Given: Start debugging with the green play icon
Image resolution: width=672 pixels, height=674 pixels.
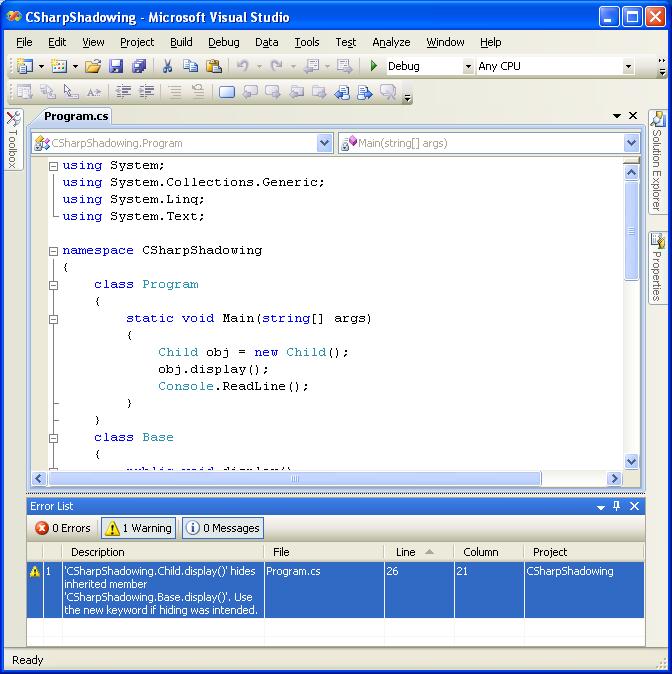Looking at the screenshot, I should coord(374,66).
